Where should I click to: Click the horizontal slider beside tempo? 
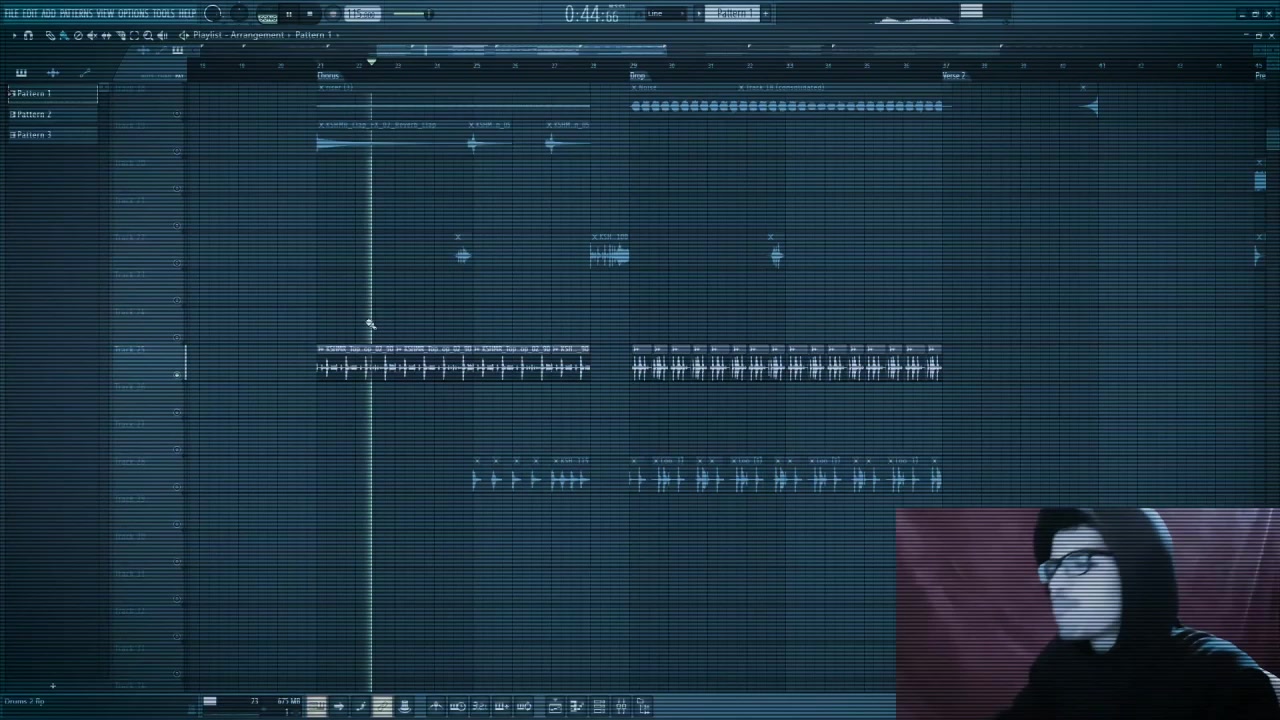[412, 14]
